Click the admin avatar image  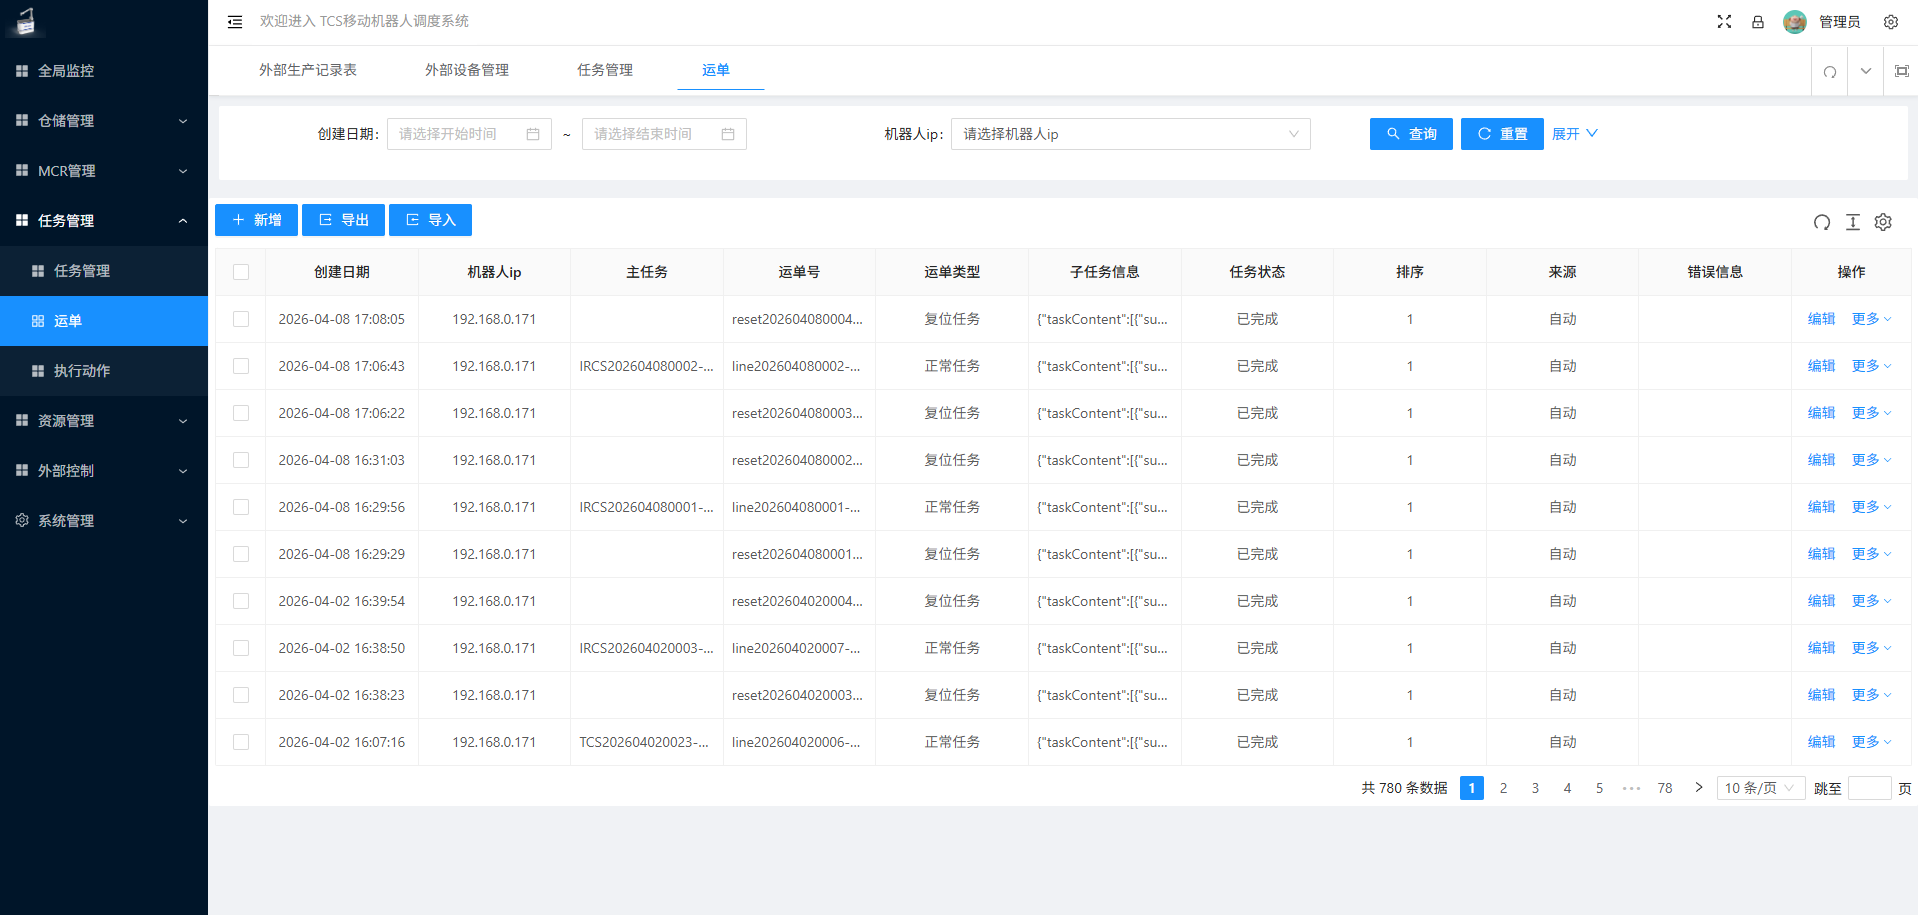[1795, 22]
